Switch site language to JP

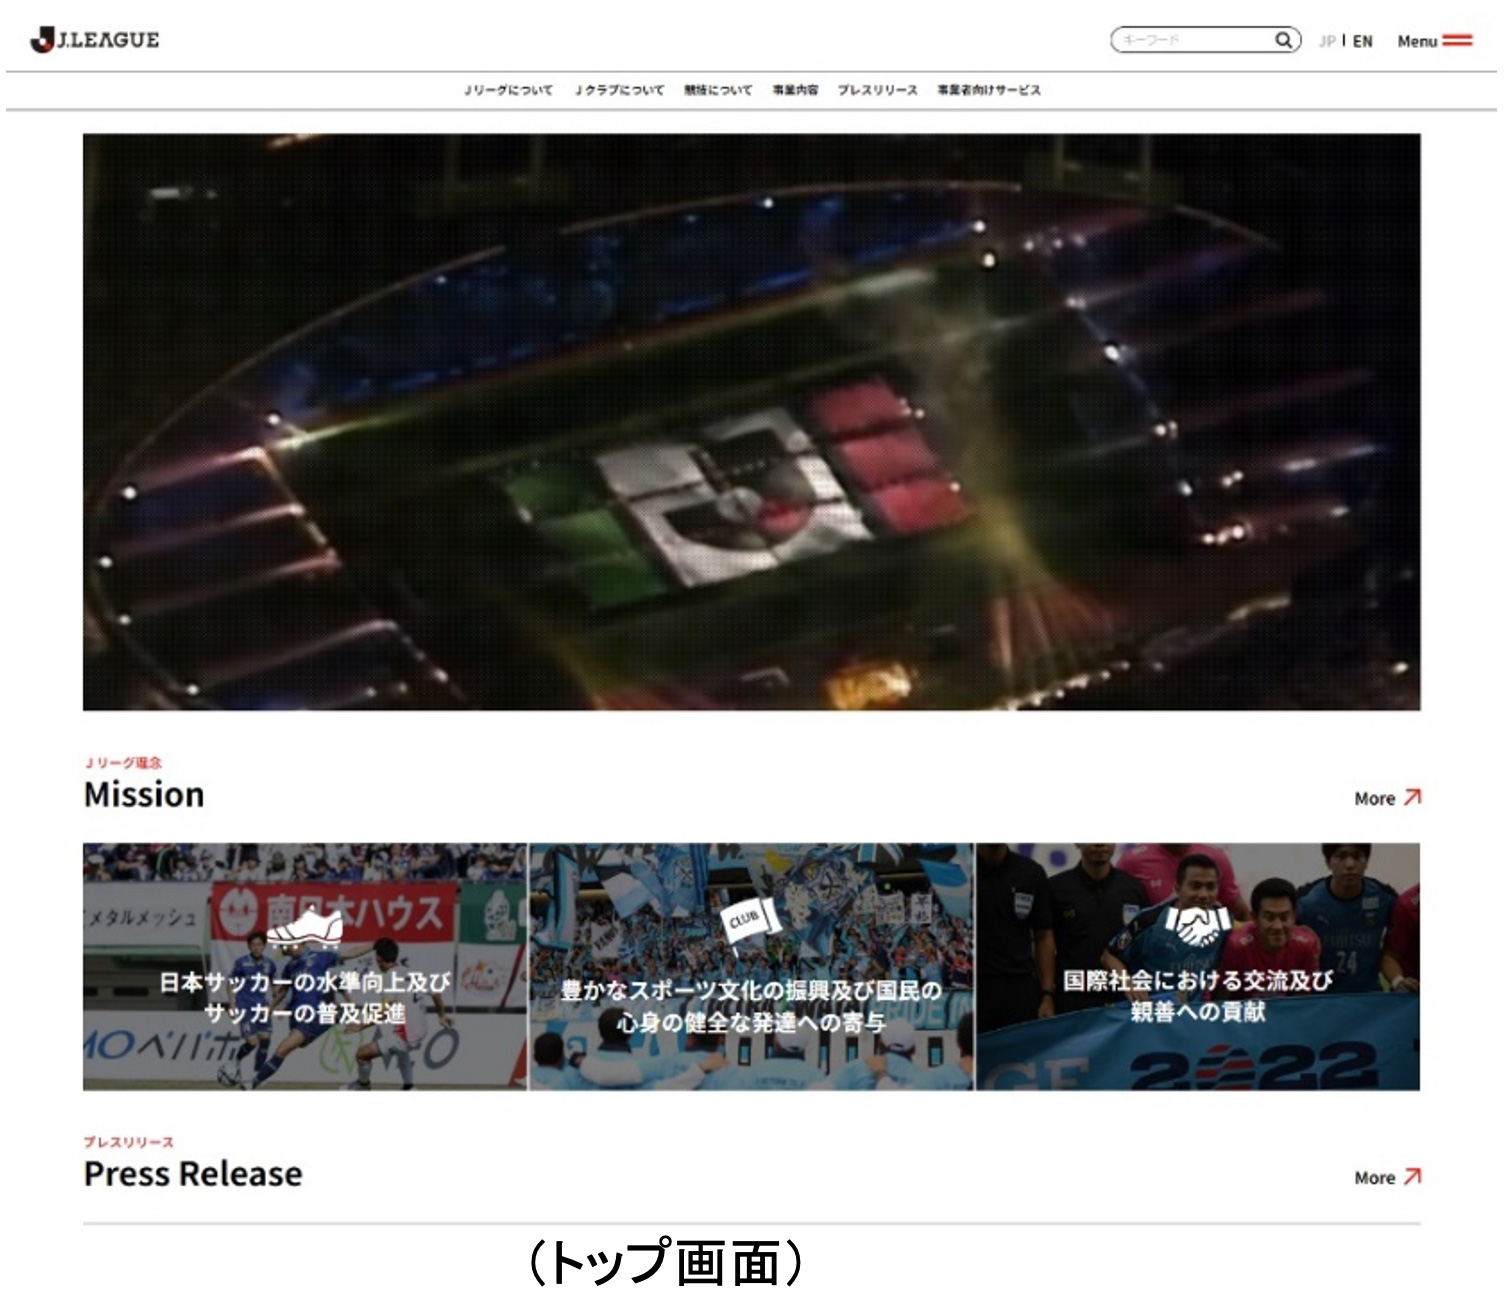[x=1329, y=41]
